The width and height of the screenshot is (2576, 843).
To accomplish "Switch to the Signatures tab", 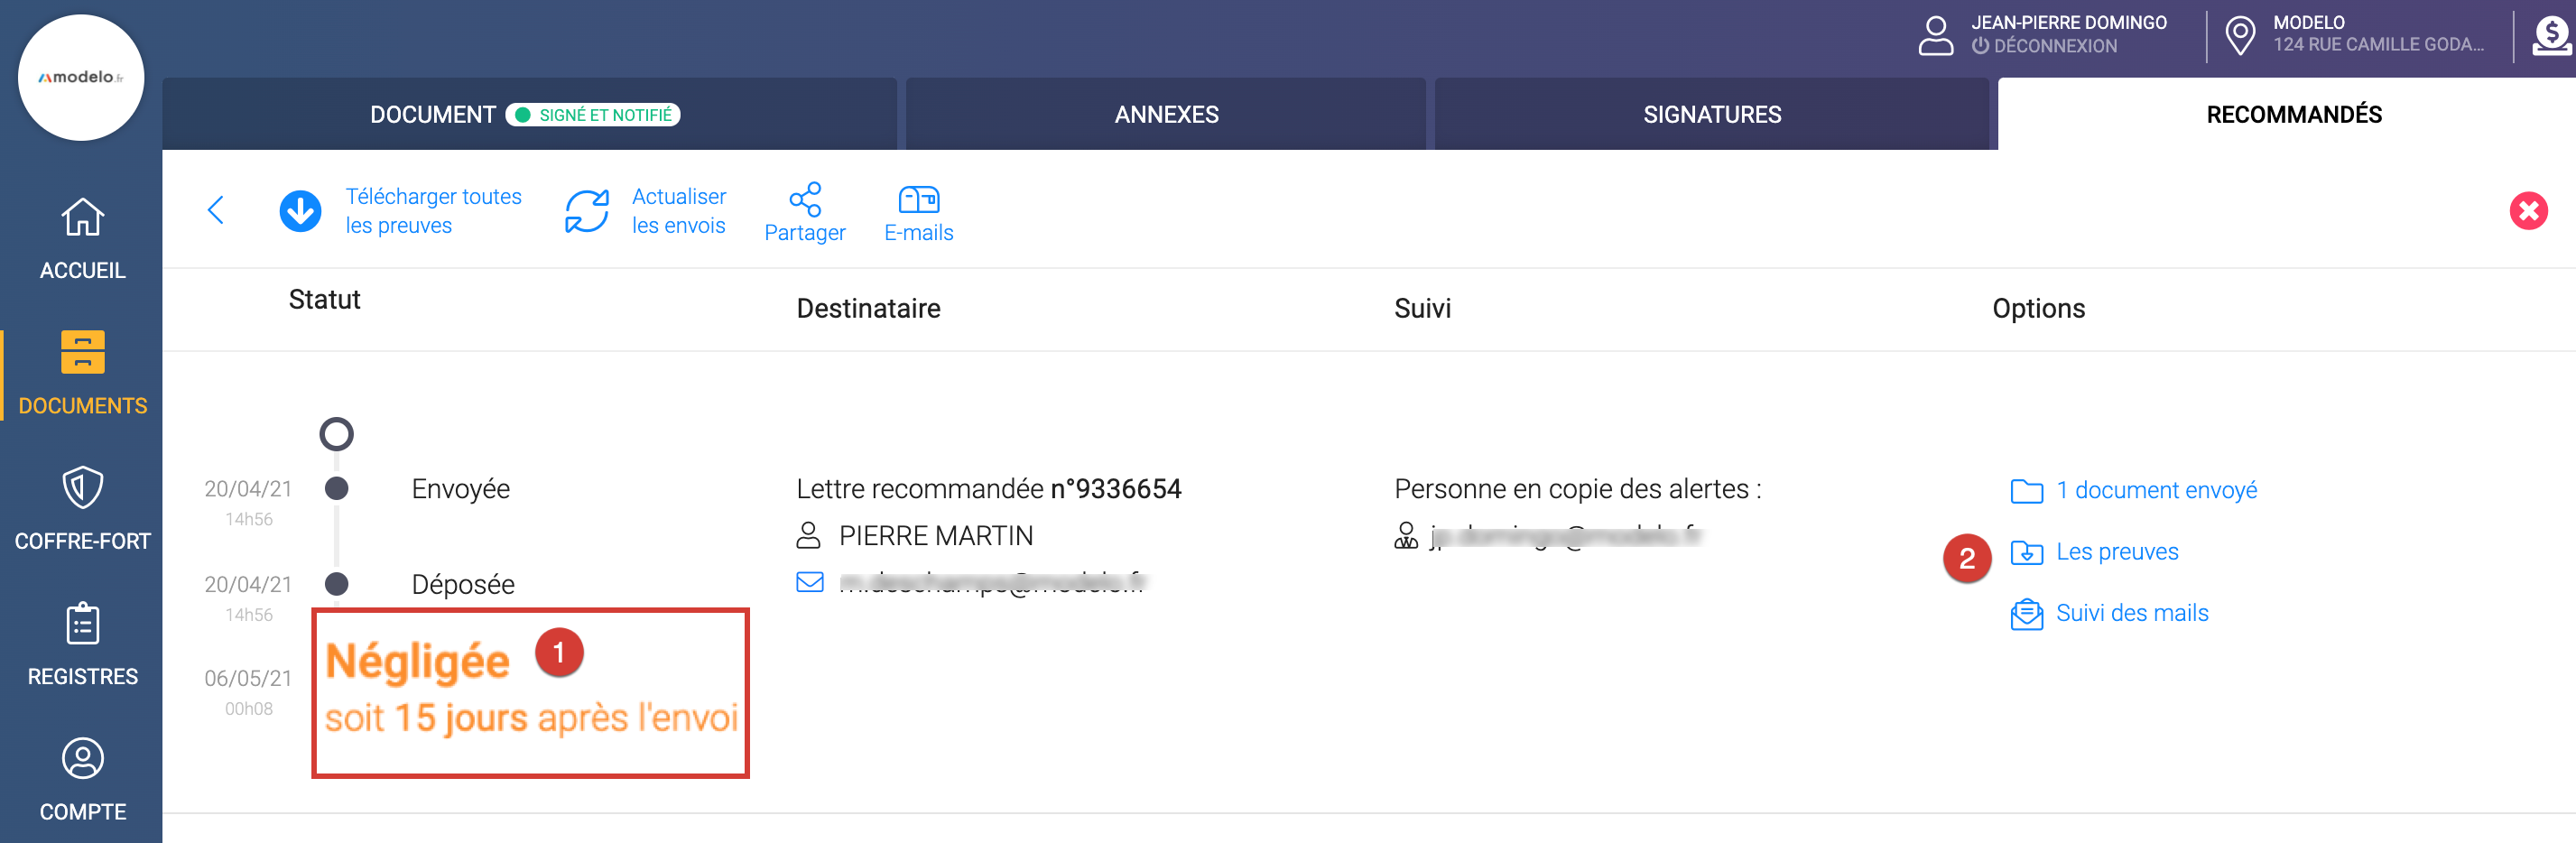I will click(1711, 115).
